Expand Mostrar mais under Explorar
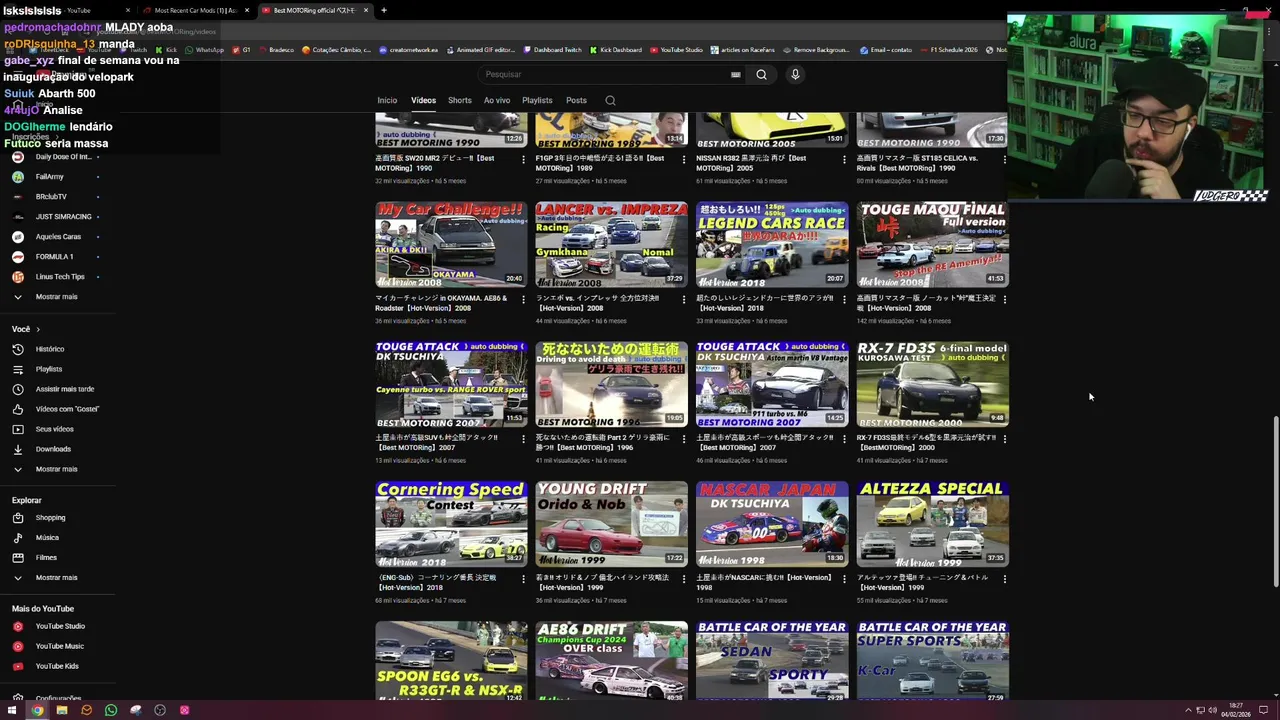 tap(56, 578)
